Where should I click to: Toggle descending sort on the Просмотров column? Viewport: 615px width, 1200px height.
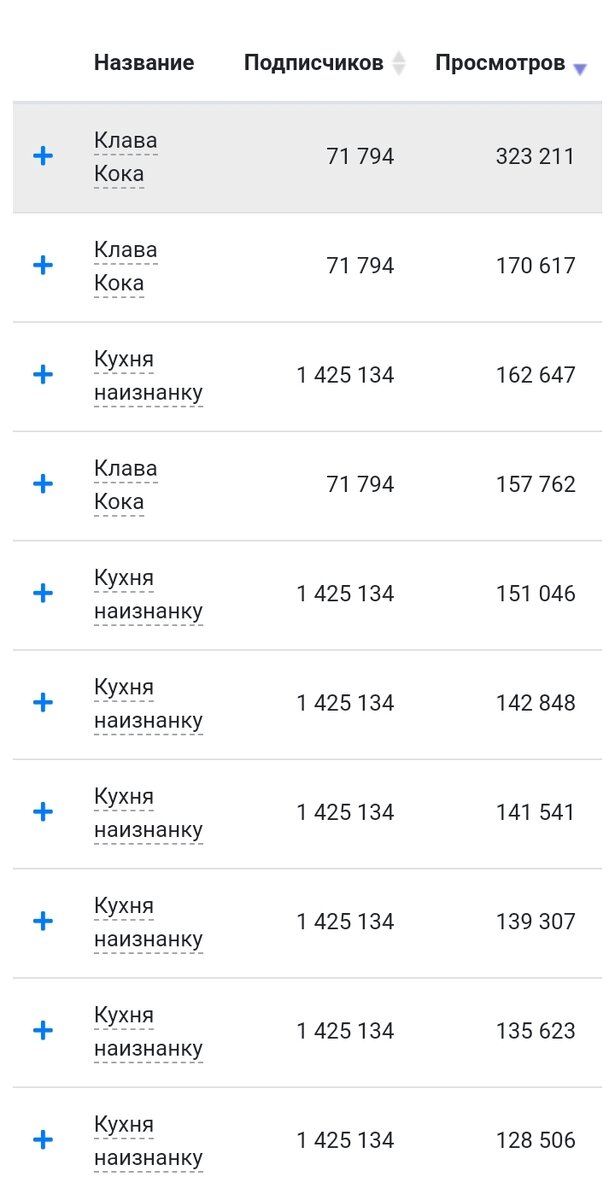(x=579, y=68)
